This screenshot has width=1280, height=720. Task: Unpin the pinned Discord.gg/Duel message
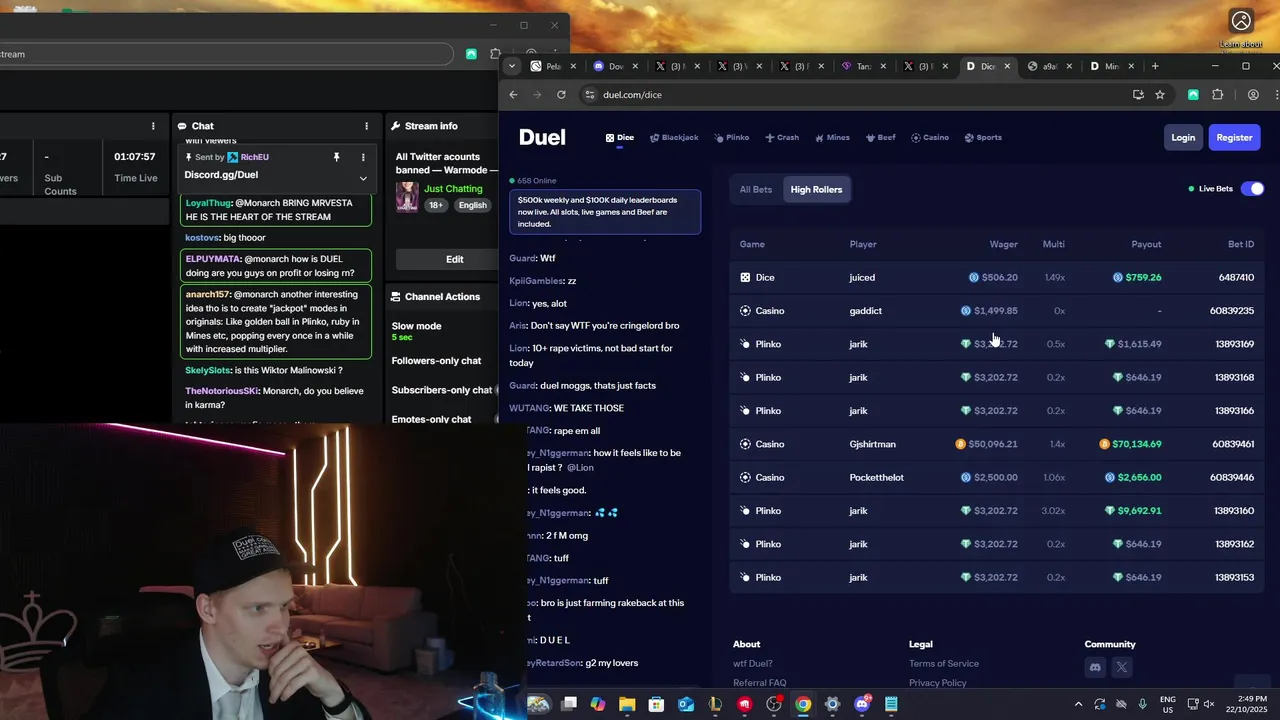pos(337,157)
